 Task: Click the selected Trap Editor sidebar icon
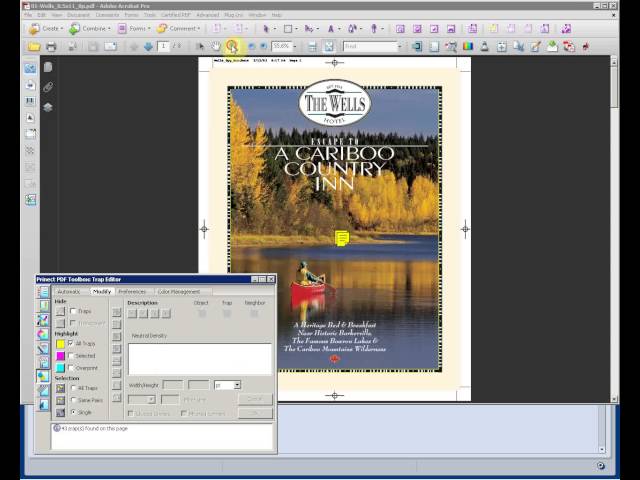43,376
